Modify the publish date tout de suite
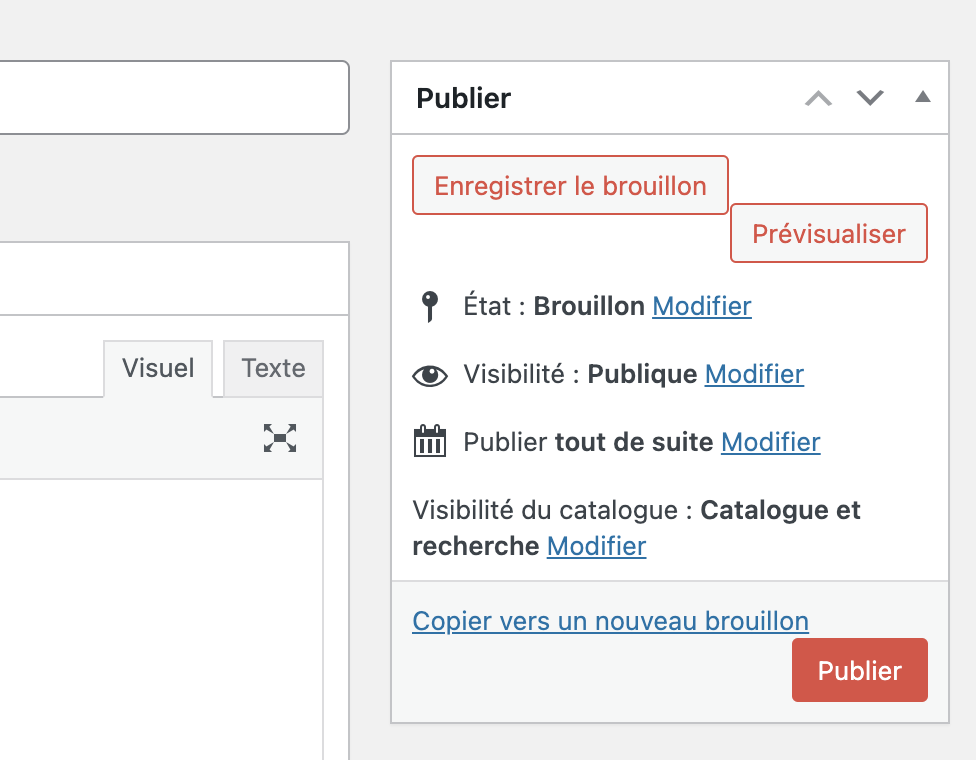The image size is (976, 760). tap(770, 442)
